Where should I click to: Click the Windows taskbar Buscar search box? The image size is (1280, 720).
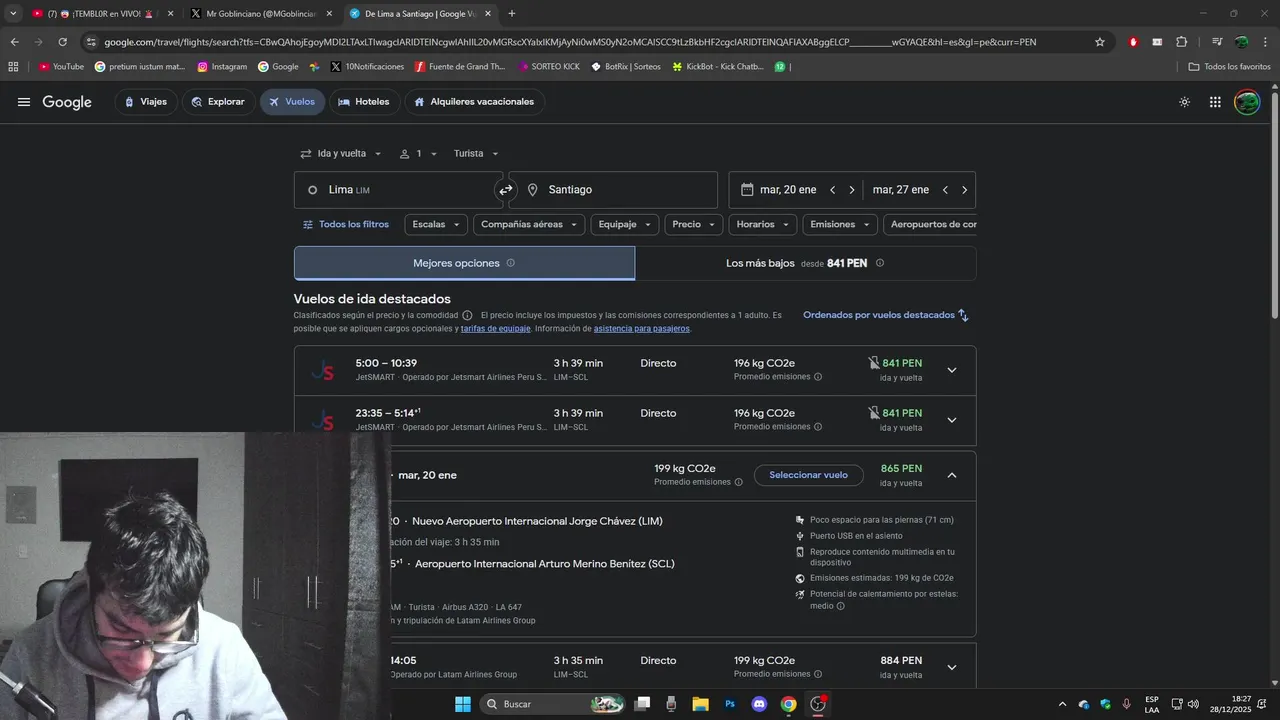click(x=553, y=704)
